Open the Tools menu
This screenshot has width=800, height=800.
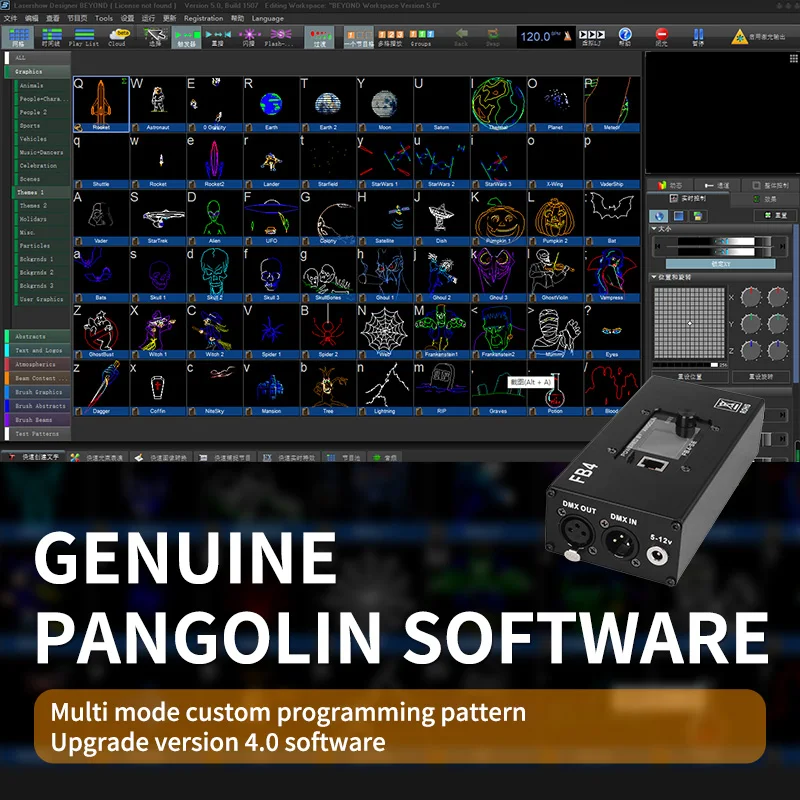point(104,18)
